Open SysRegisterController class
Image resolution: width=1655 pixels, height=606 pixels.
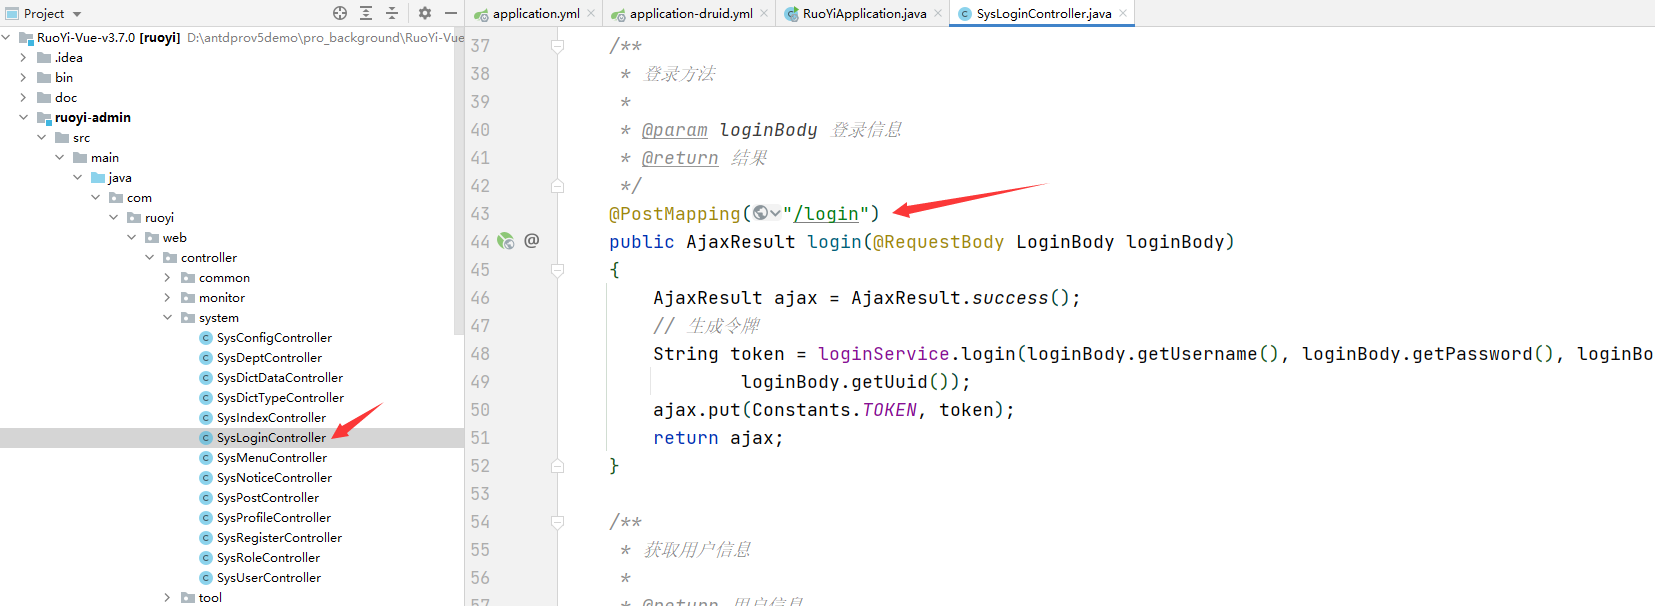(x=279, y=537)
